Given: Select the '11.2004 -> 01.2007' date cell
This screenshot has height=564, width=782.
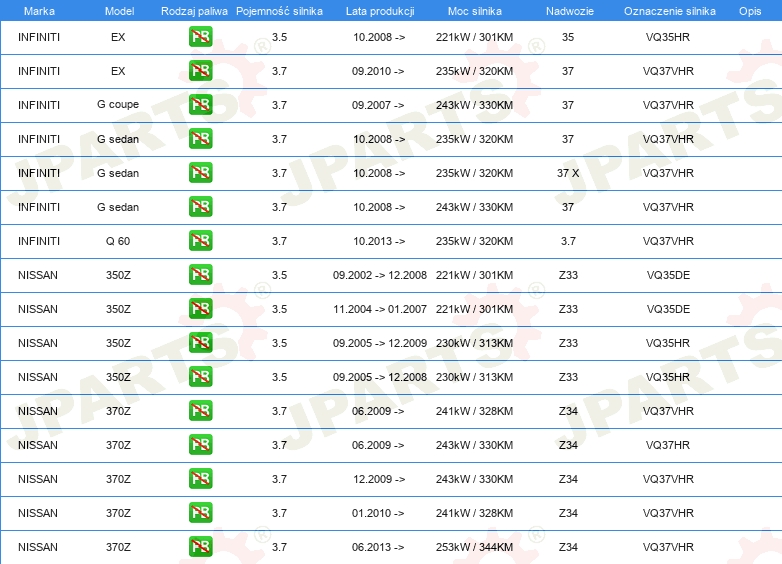Looking at the screenshot, I should coord(380,309).
